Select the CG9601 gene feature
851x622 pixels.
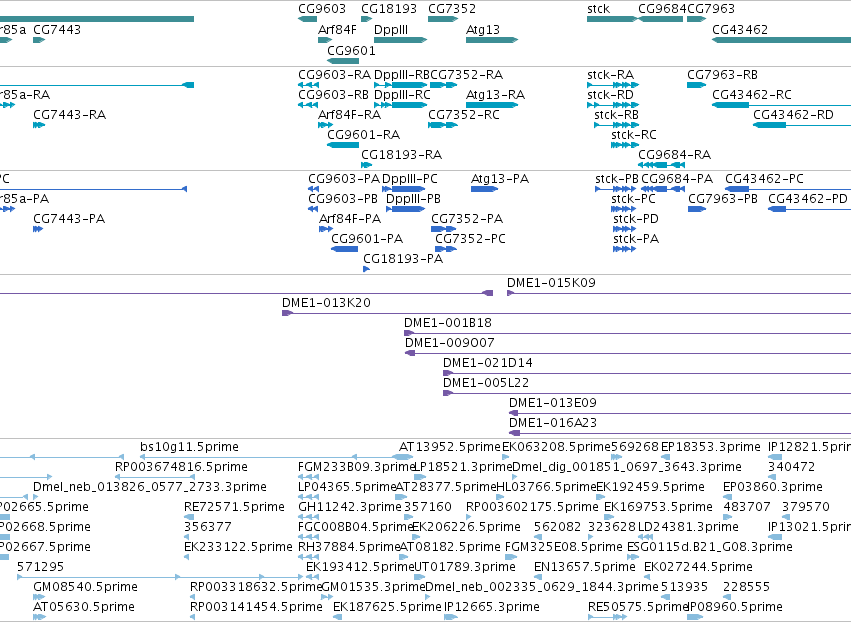[343, 61]
